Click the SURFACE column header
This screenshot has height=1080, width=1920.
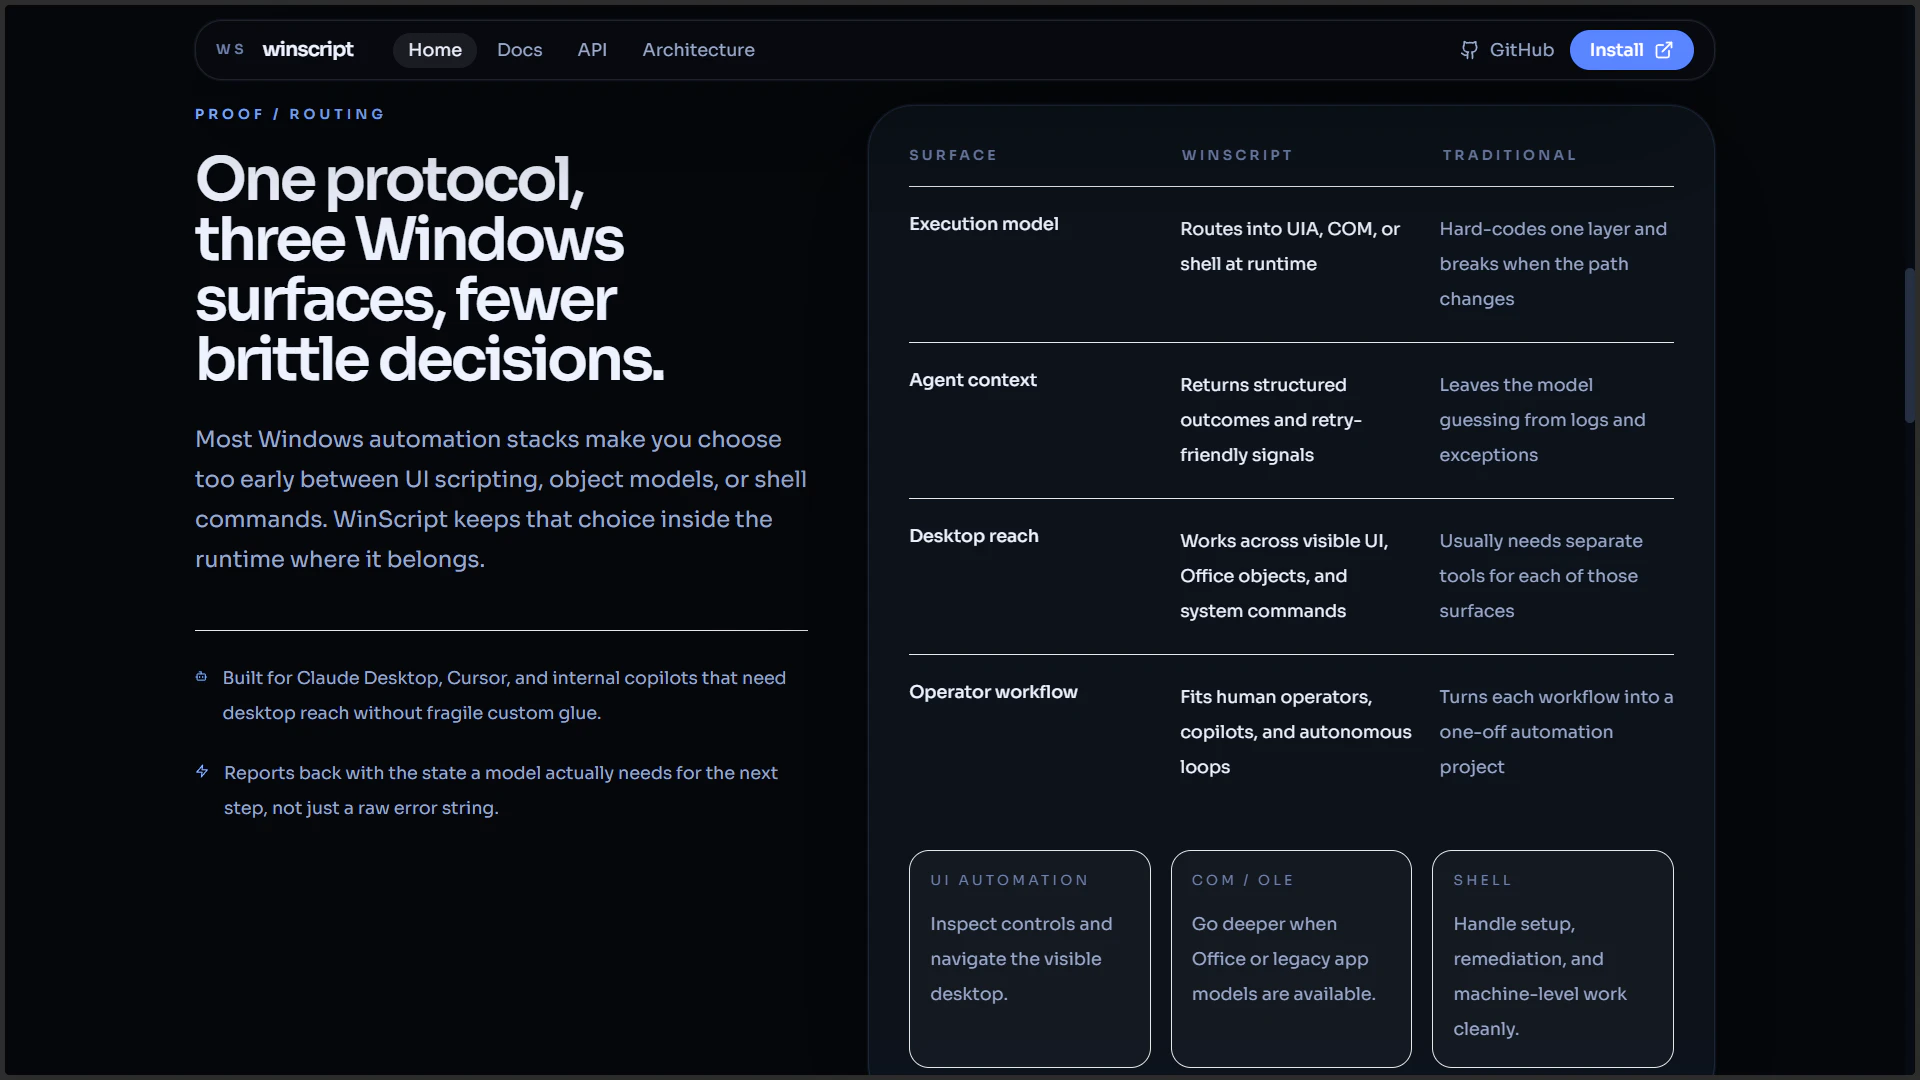[952, 155]
